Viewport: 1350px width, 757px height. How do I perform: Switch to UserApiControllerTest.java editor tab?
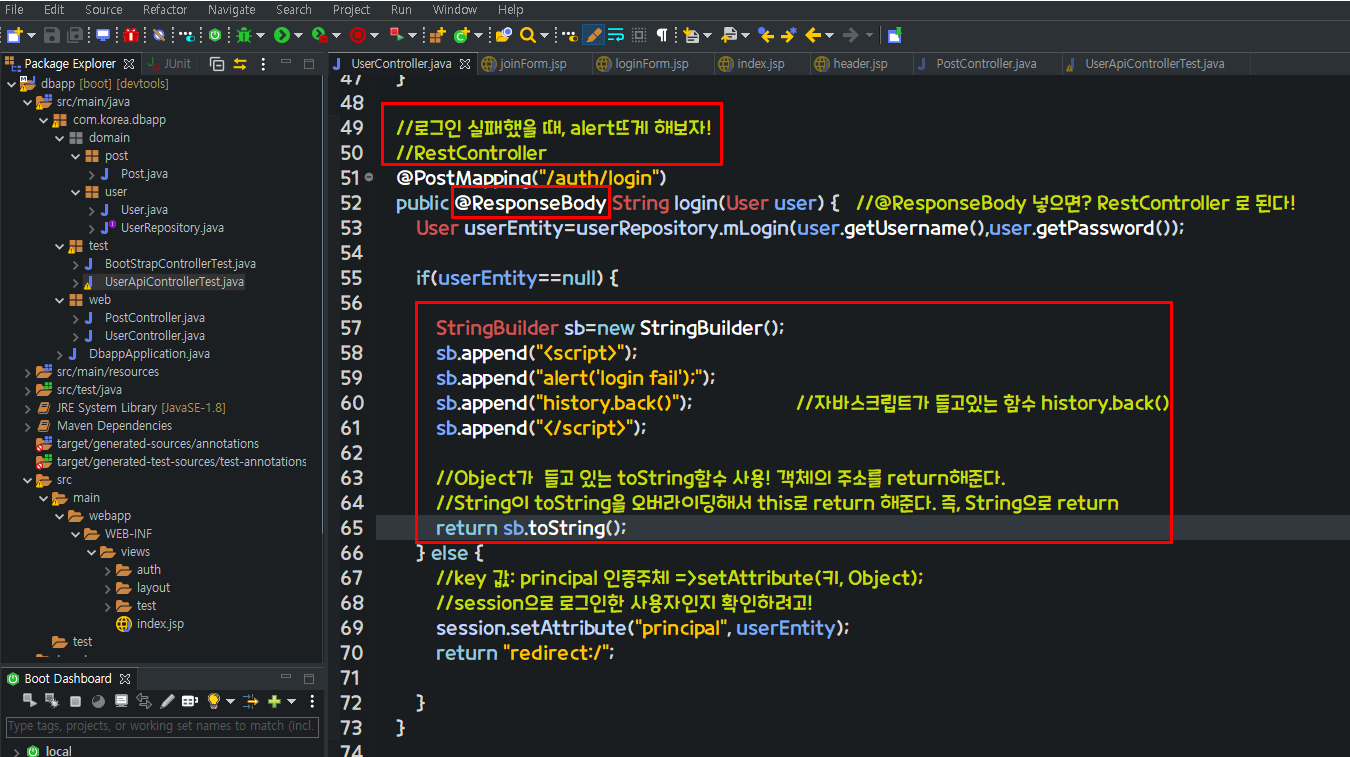[1155, 64]
